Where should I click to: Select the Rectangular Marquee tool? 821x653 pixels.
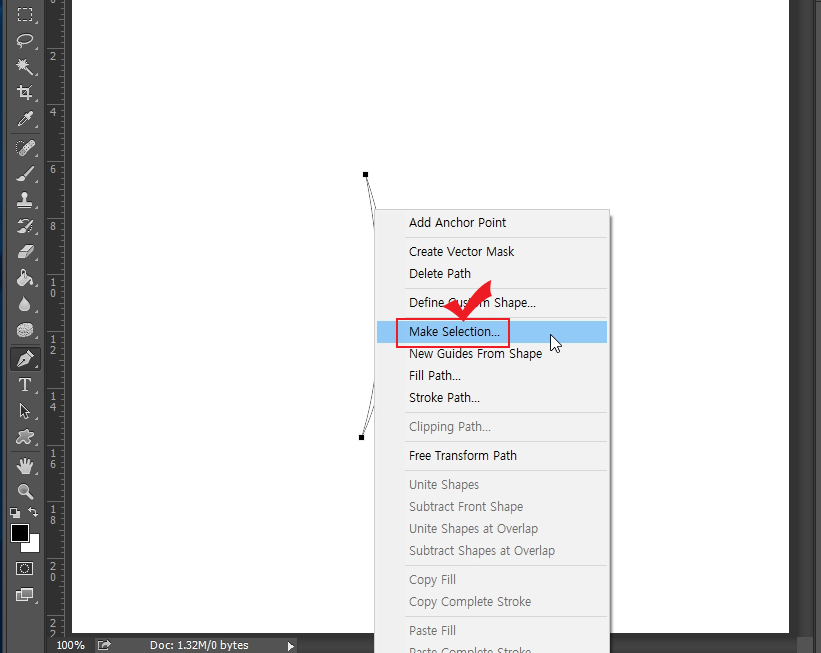(25, 14)
